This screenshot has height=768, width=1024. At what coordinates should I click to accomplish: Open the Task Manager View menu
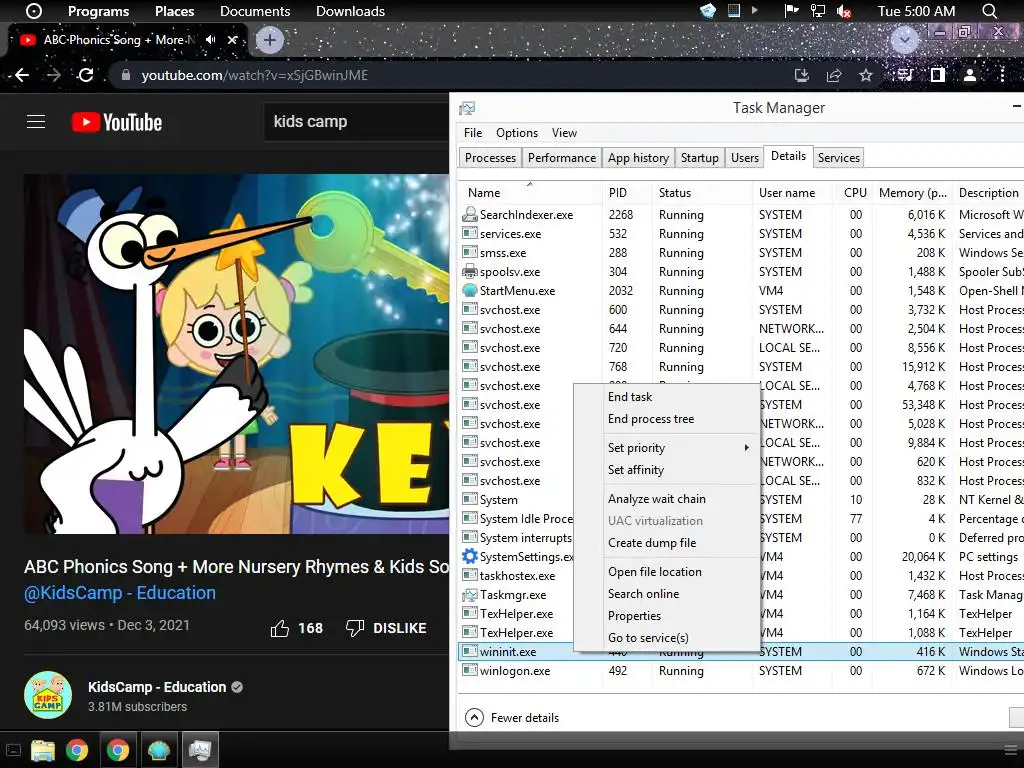click(564, 133)
